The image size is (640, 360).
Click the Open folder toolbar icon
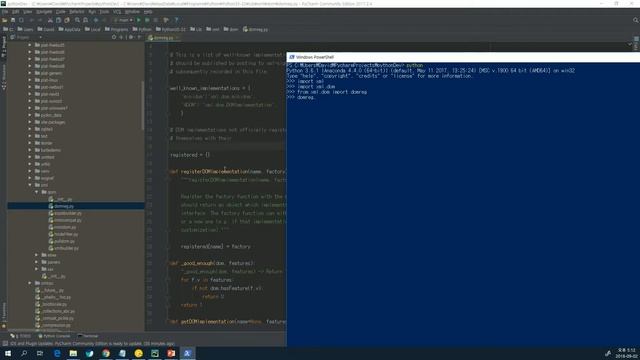point(4,20)
